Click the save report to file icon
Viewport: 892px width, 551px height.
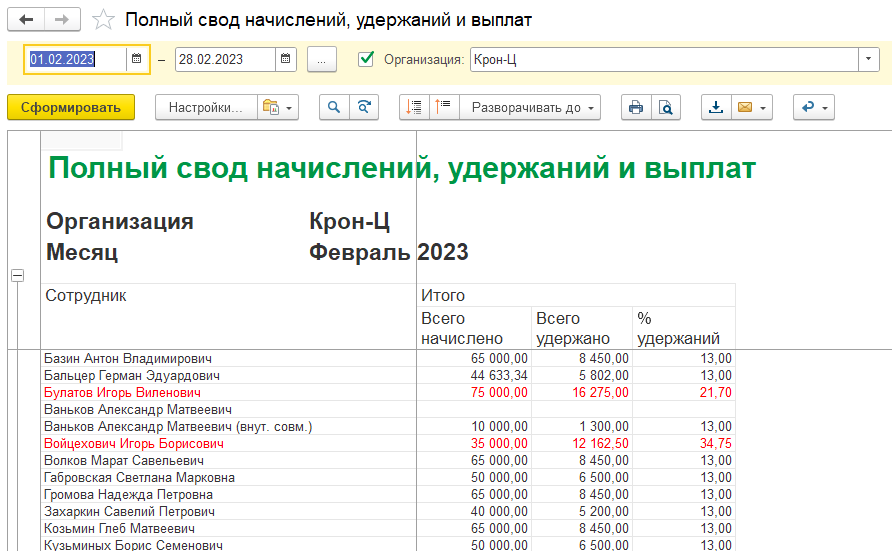[x=716, y=108]
